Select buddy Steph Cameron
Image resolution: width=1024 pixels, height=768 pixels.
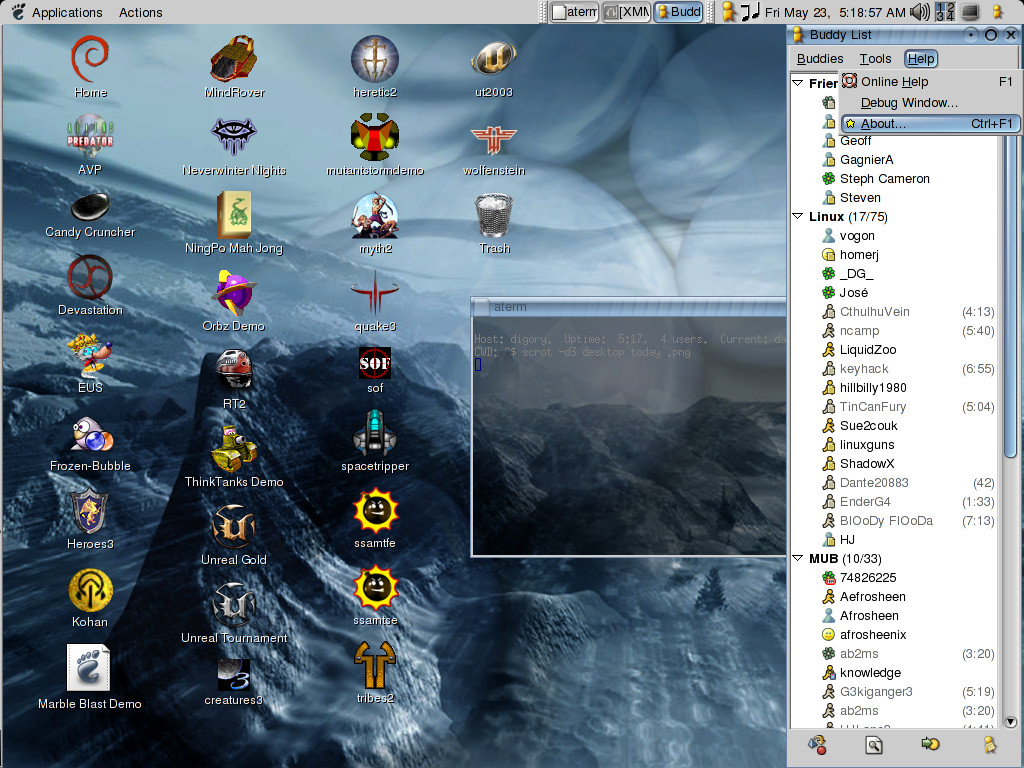click(x=884, y=178)
